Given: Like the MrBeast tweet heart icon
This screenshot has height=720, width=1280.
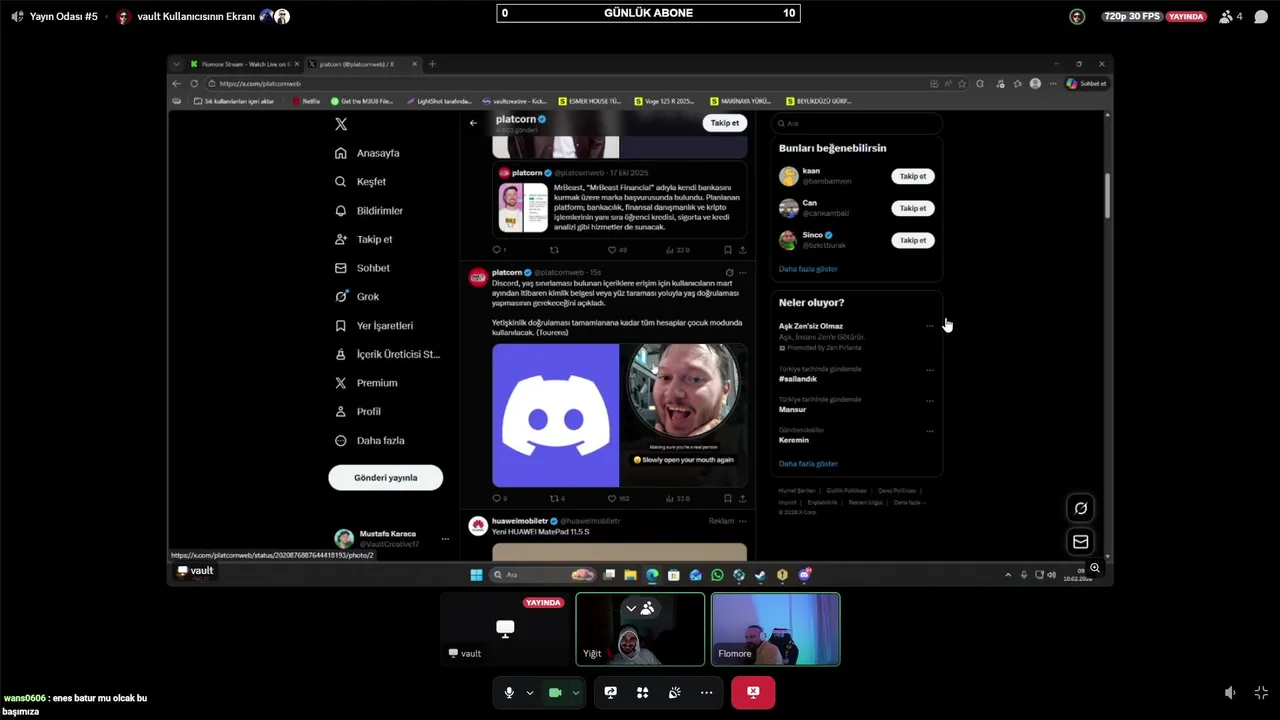Looking at the screenshot, I should [612, 250].
